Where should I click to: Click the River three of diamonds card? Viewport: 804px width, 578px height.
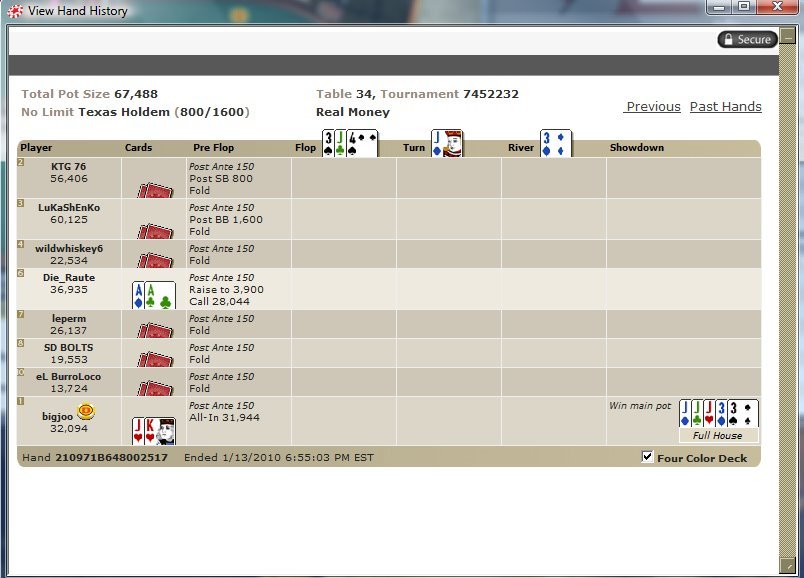click(x=556, y=144)
